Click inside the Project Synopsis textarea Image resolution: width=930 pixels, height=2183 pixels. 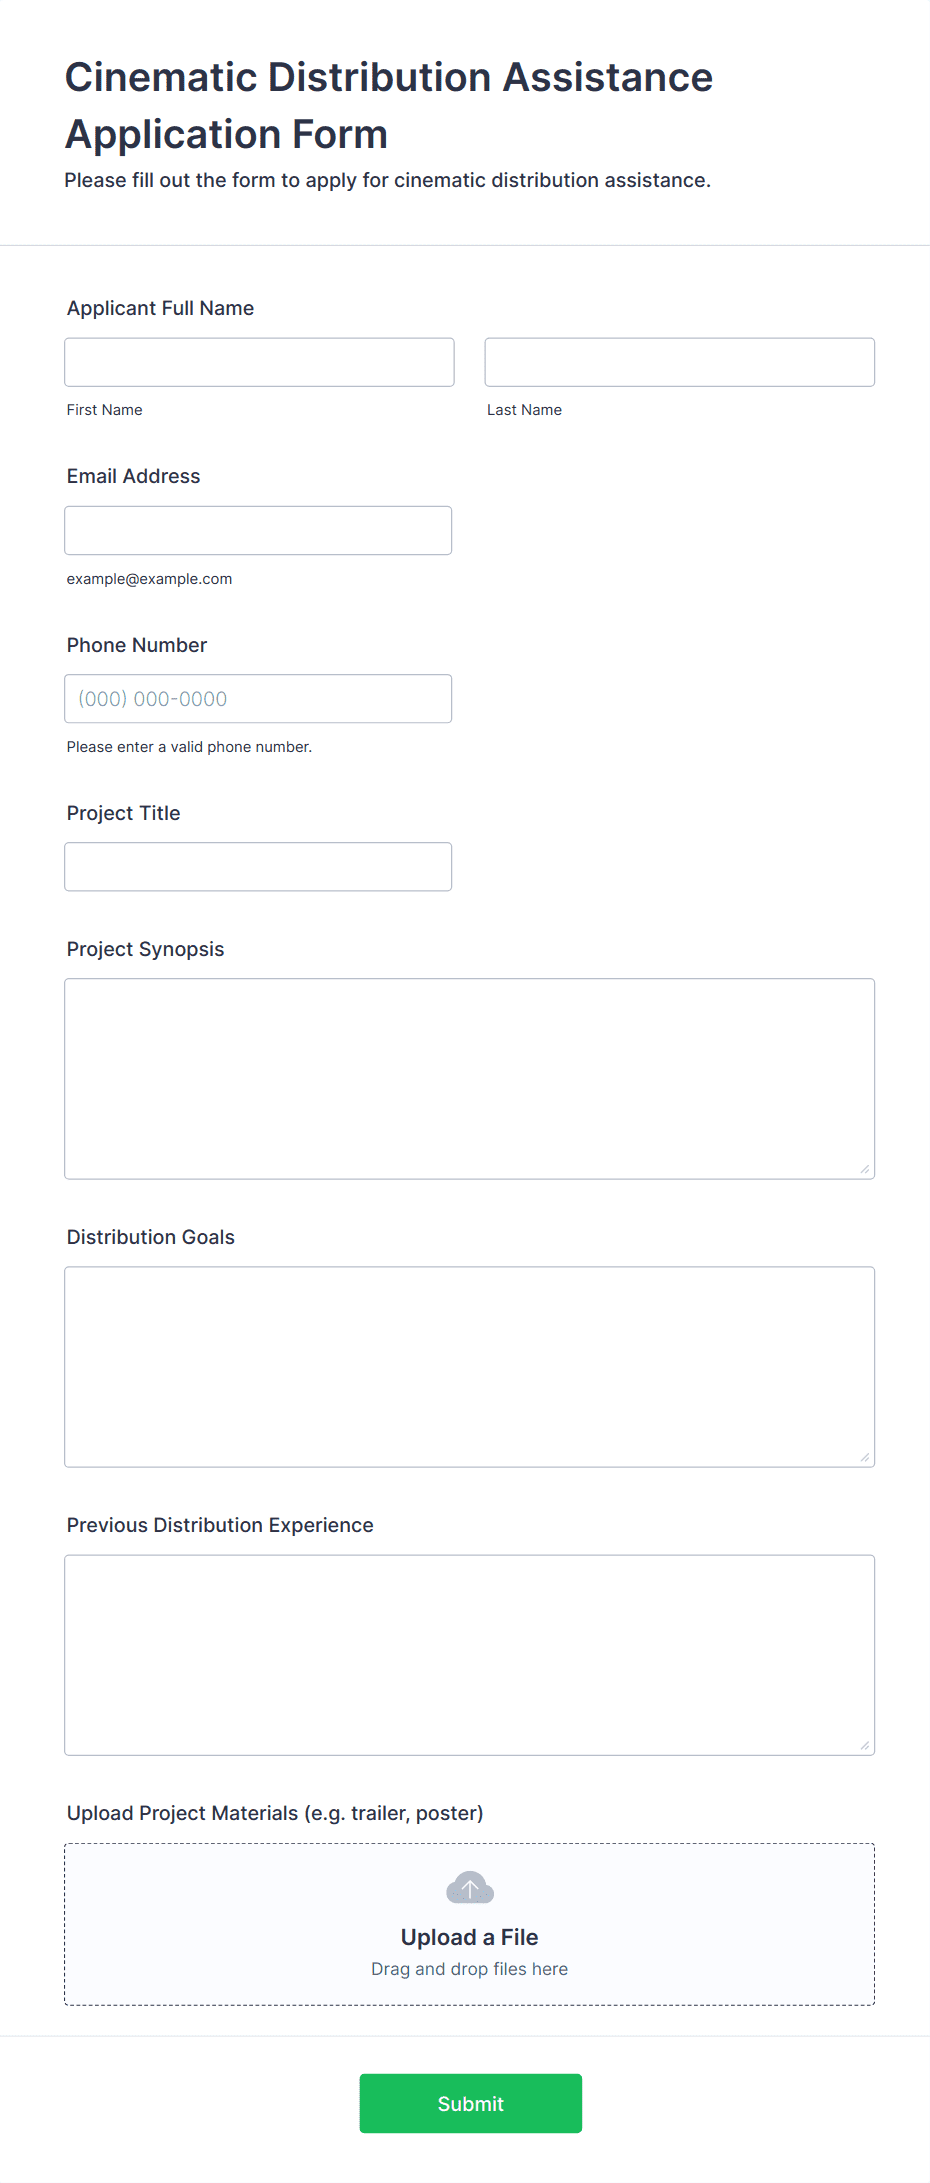pyautogui.click(x=469, y=1078)
